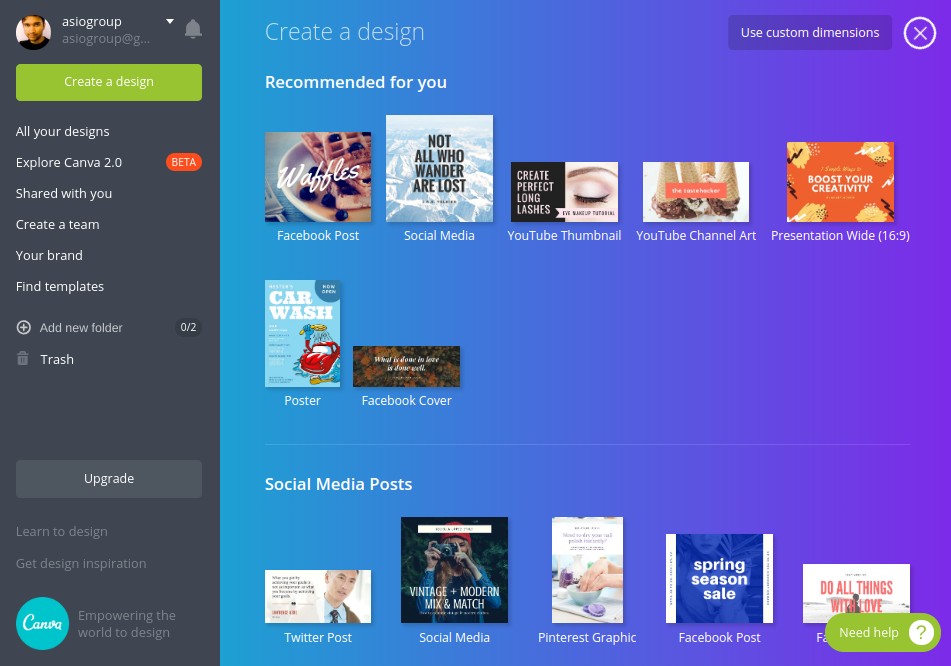This screenshot has height=666, width=951.
Task: Click the Canva logo
Action: click(x=42, y=624)
